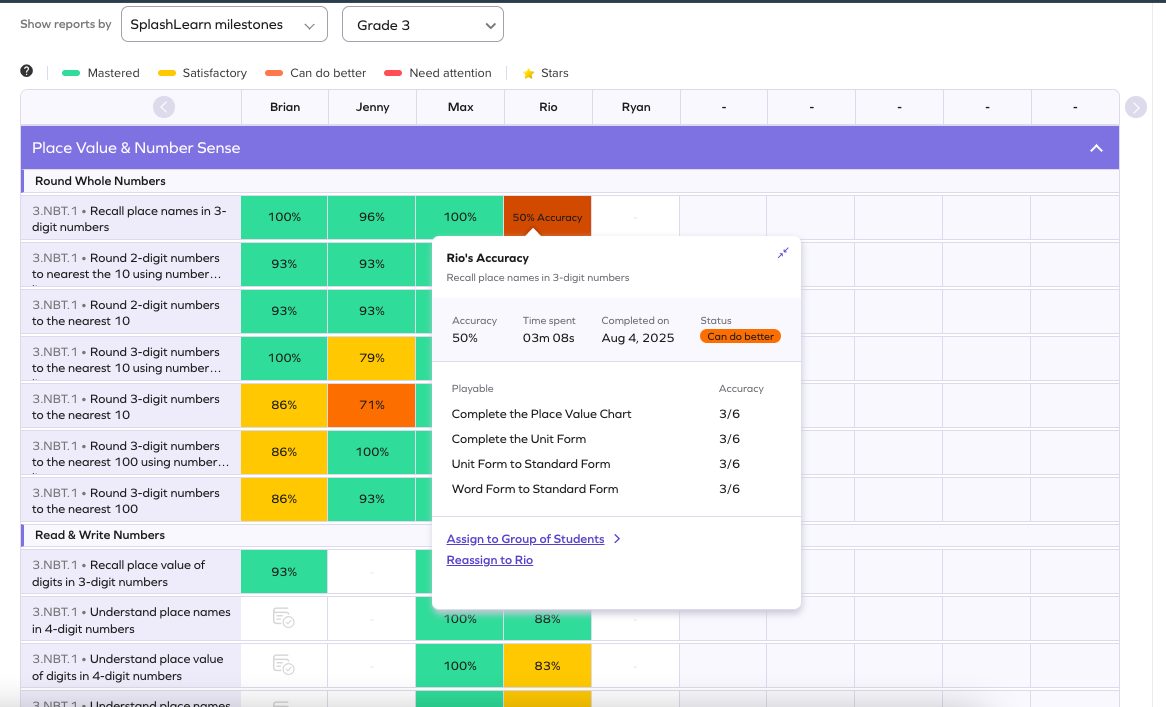Collapse the Place Value & Number Sense section

pyautogui.click(x=1096, y=146)
